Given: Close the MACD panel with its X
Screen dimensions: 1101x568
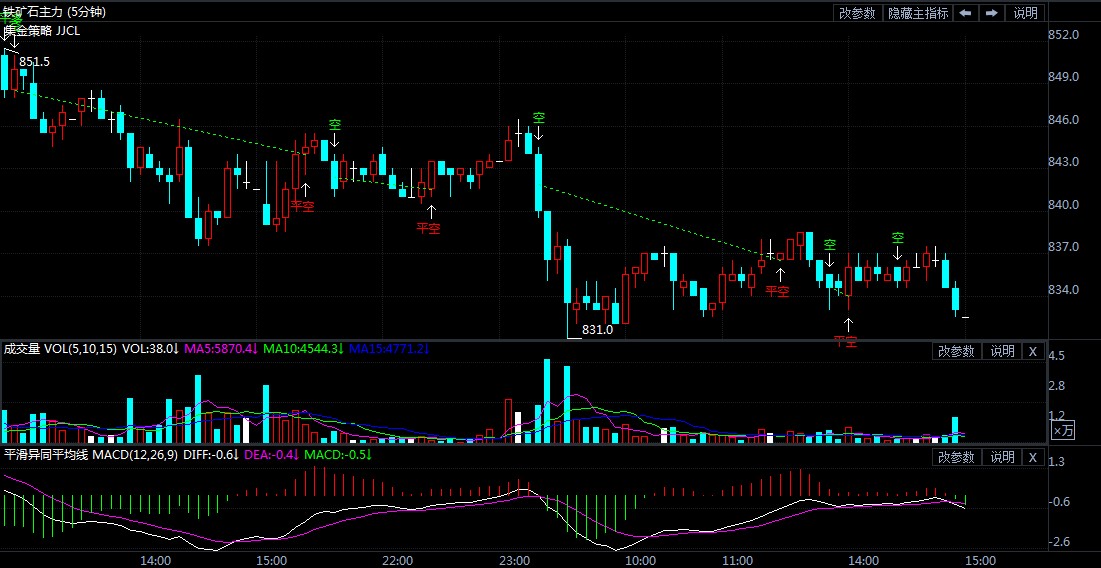Looking at the screenshot, I should 1033,457.
